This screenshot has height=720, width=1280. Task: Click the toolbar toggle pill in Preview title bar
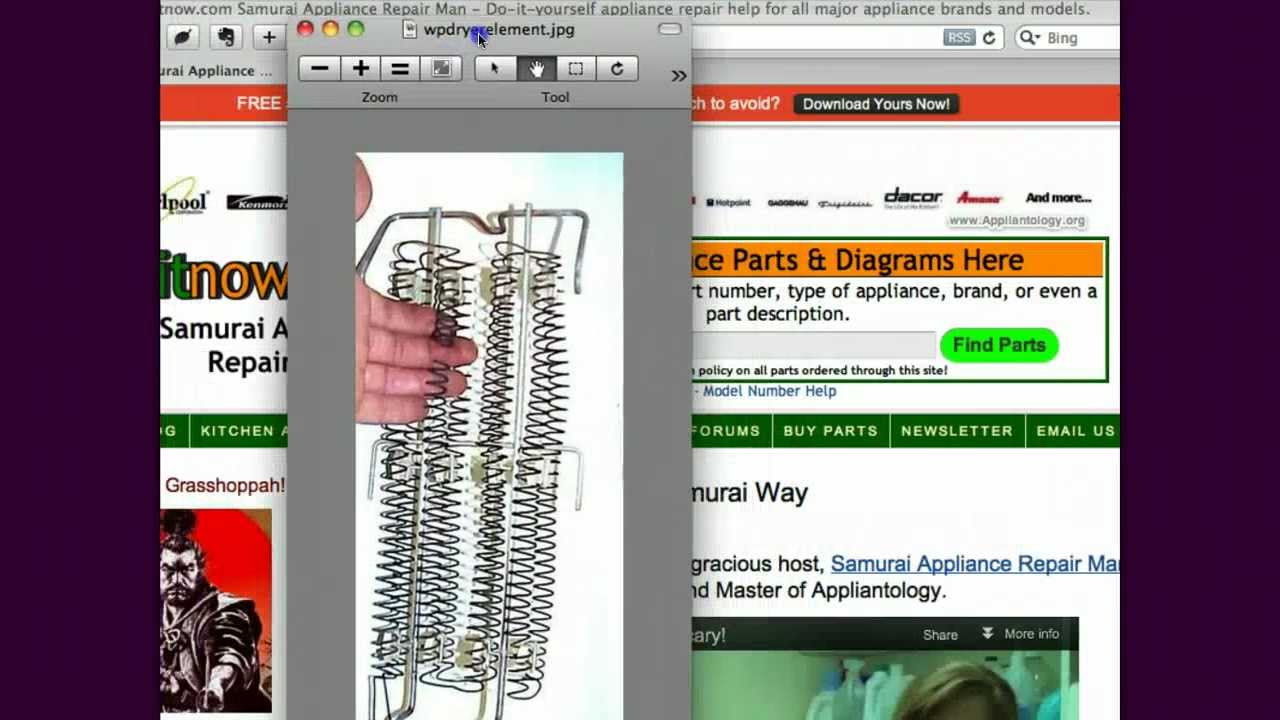click(x=669, y=30)
